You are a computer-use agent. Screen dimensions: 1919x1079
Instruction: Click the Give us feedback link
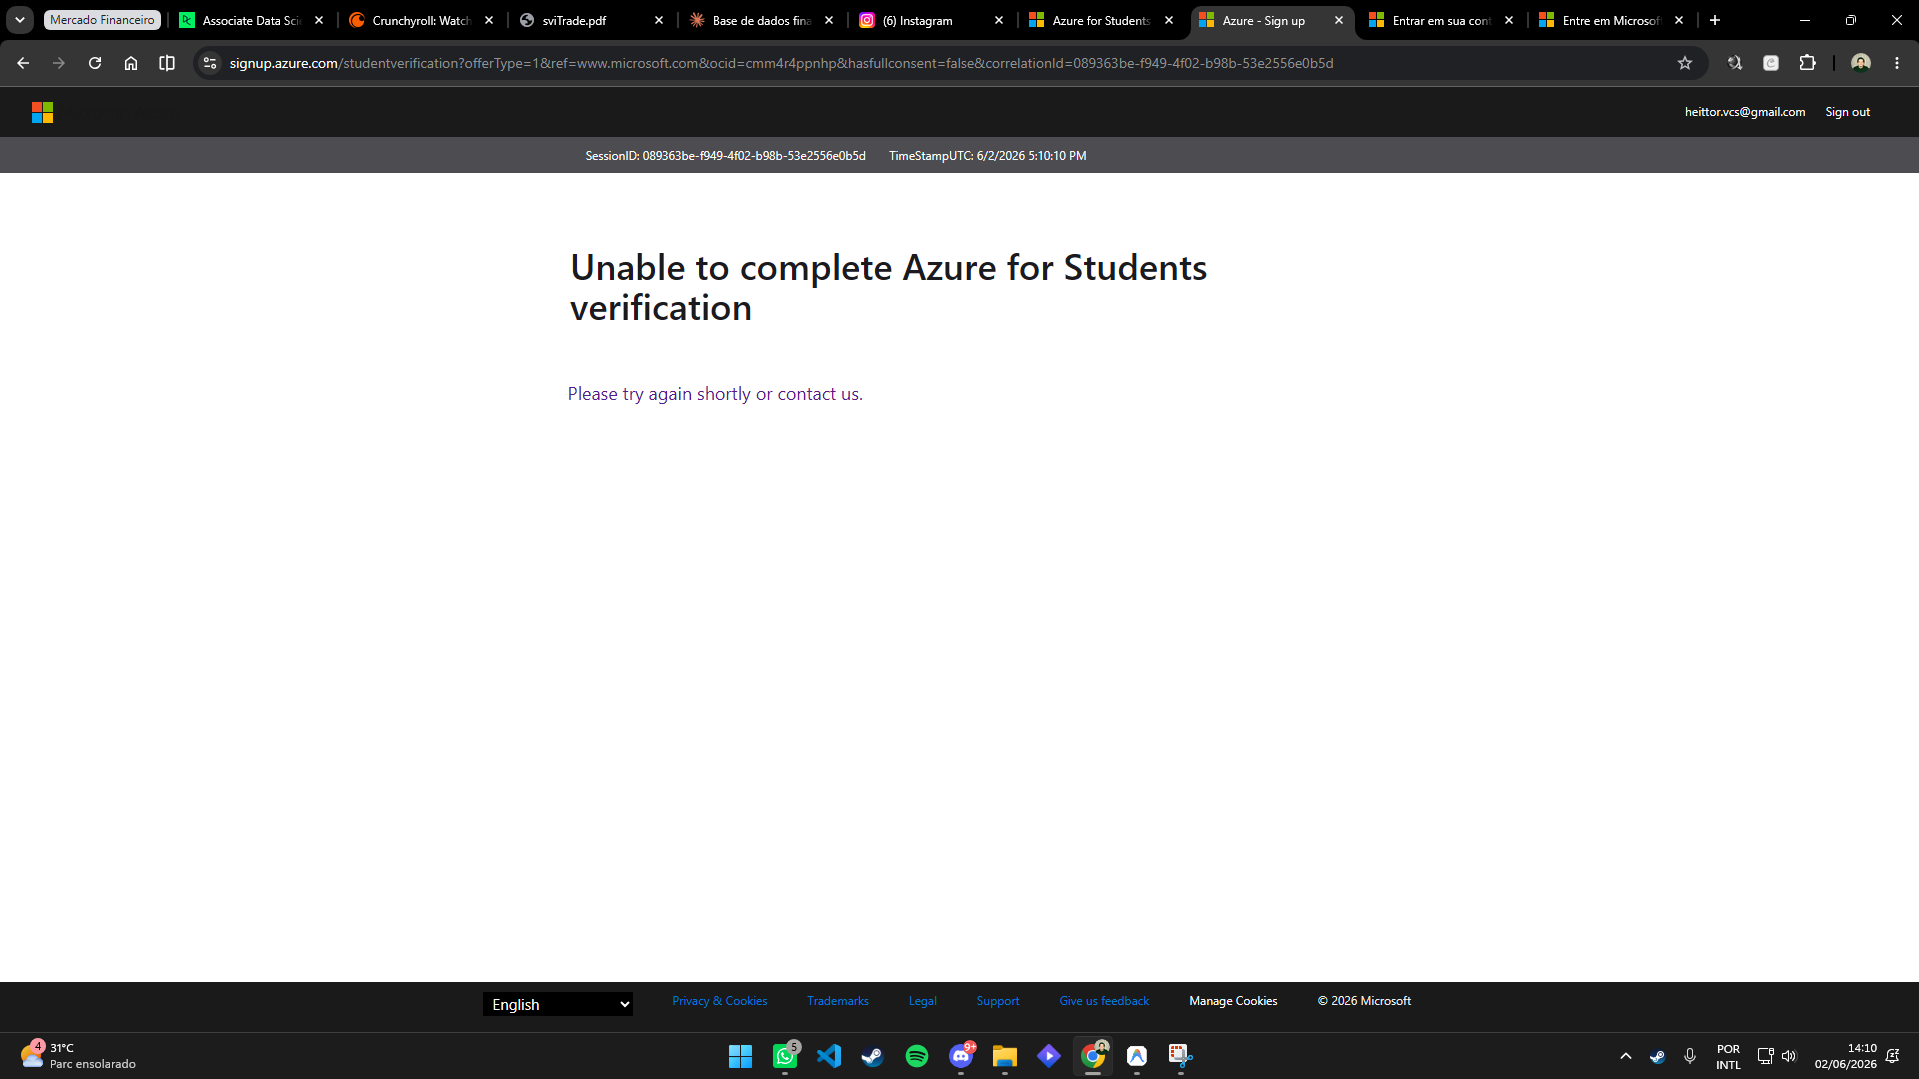[x=1104, y=1001]
